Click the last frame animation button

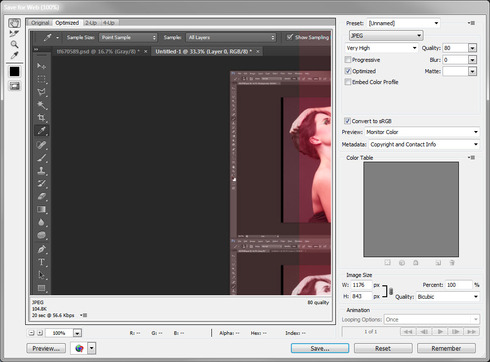[x=472, y=332]
